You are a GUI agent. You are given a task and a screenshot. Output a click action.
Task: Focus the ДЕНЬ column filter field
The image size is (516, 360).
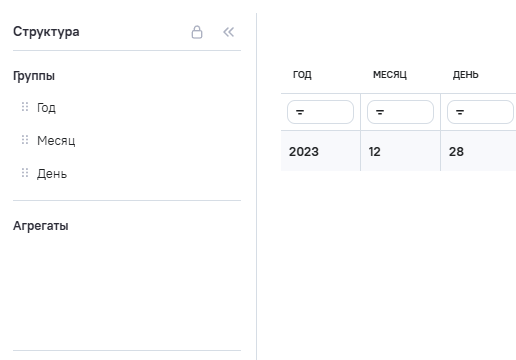(x=480, y=112)
